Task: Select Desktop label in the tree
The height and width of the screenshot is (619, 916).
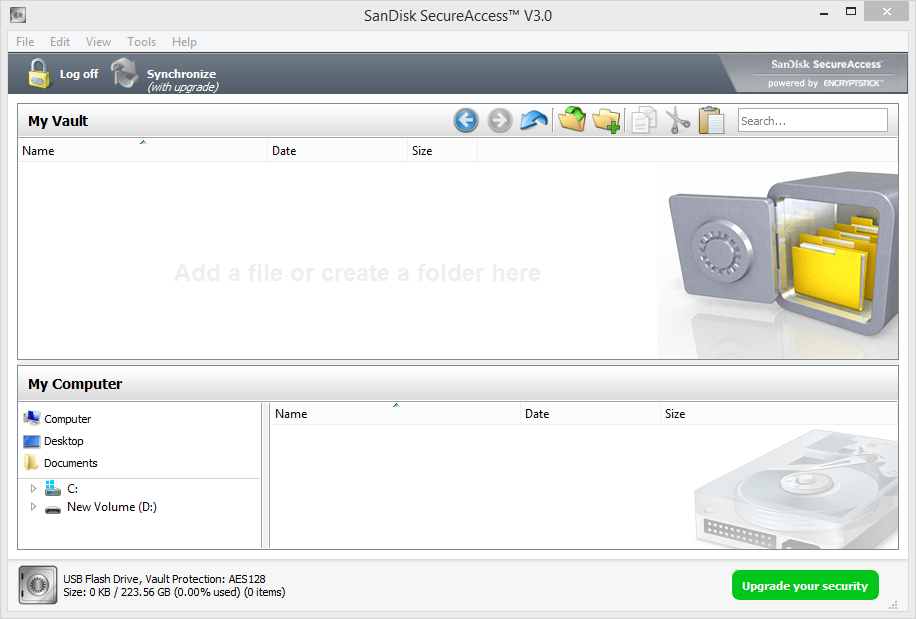Action: (64, 441)
